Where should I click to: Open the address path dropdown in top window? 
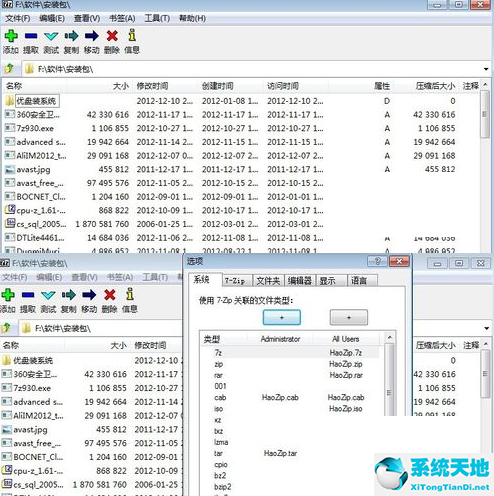click(x=486, y=69)
